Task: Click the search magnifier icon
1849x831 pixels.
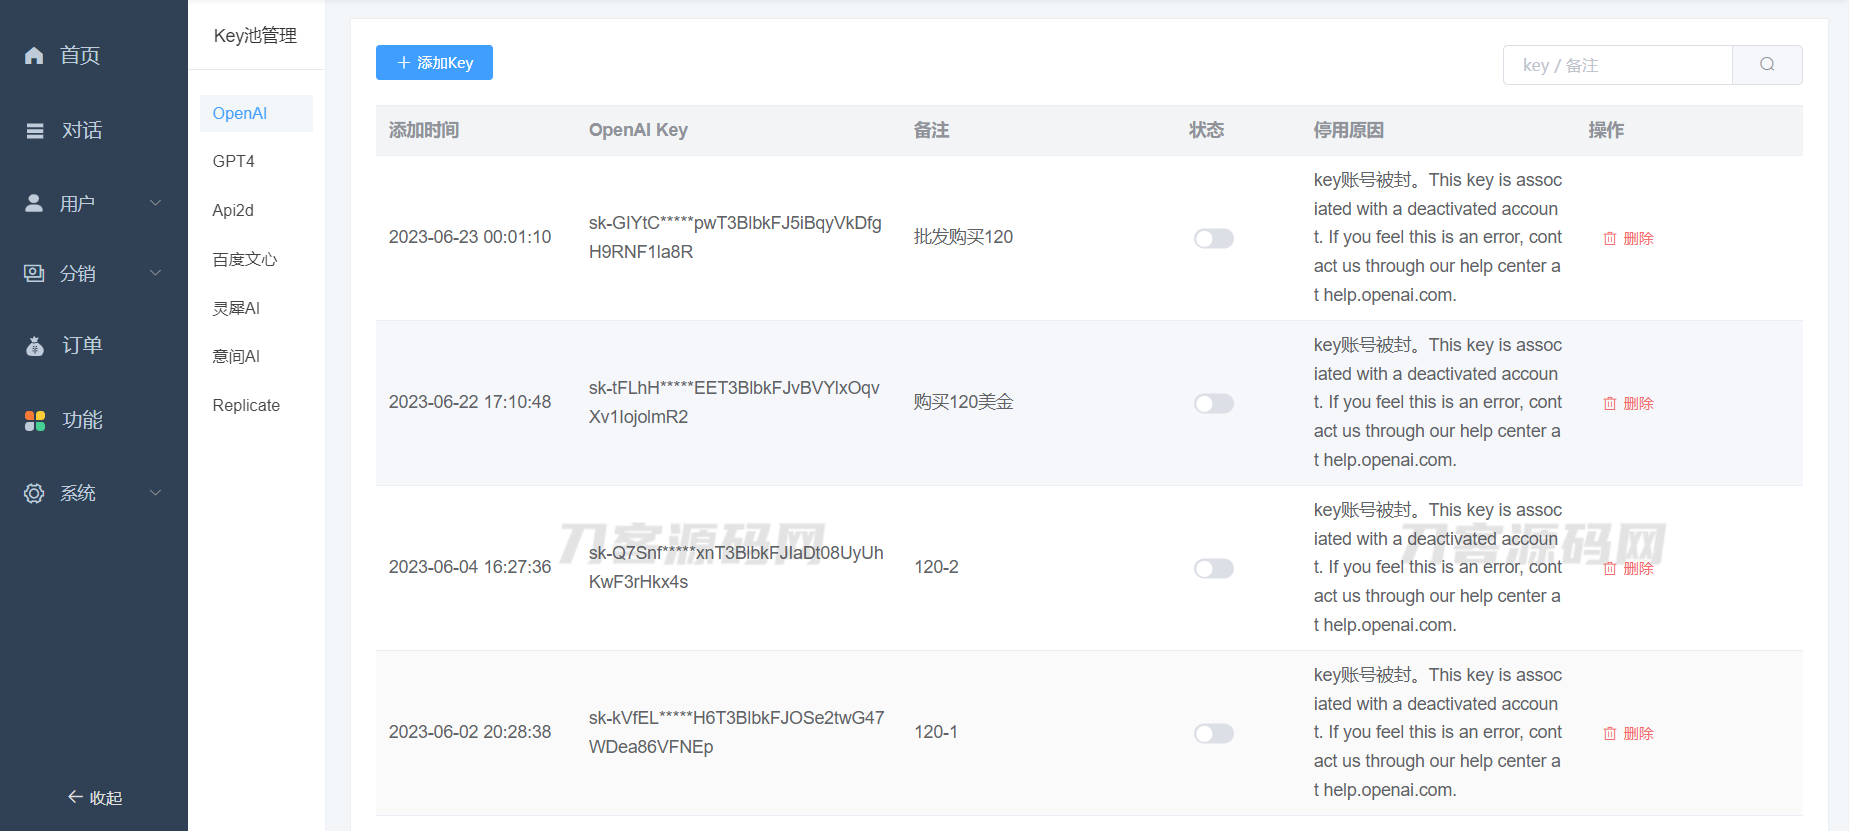Action: click(x=1767, y=65)
